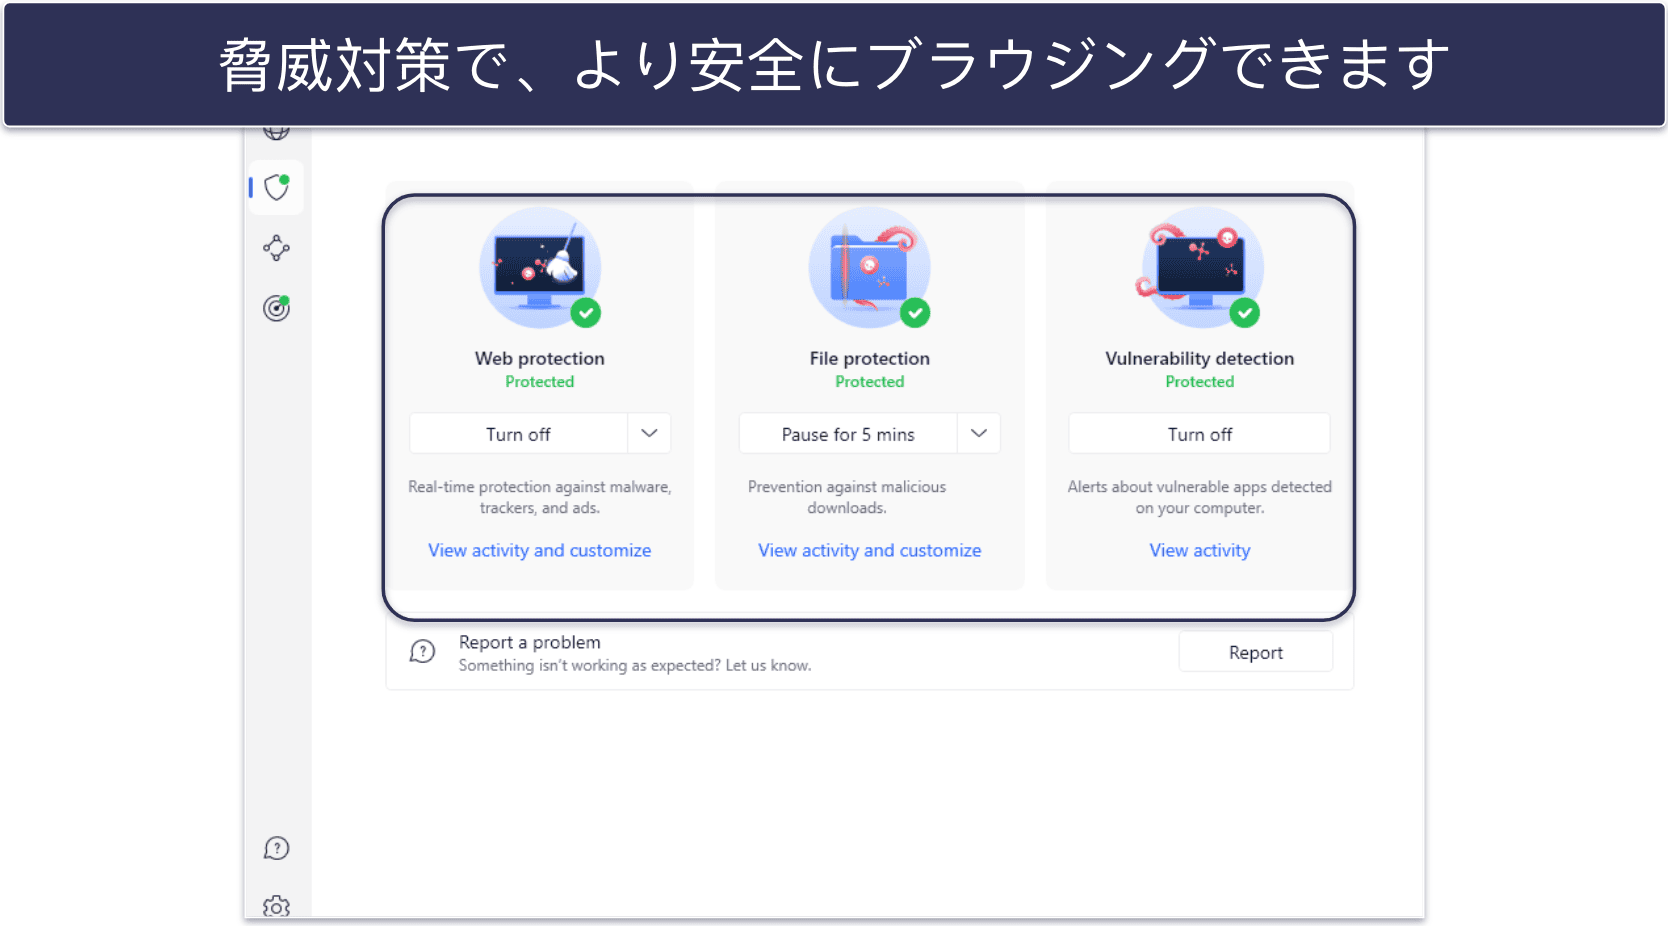Click the Vulnerability detection title text
The image size is (1668, 926).
(1200, 358)
